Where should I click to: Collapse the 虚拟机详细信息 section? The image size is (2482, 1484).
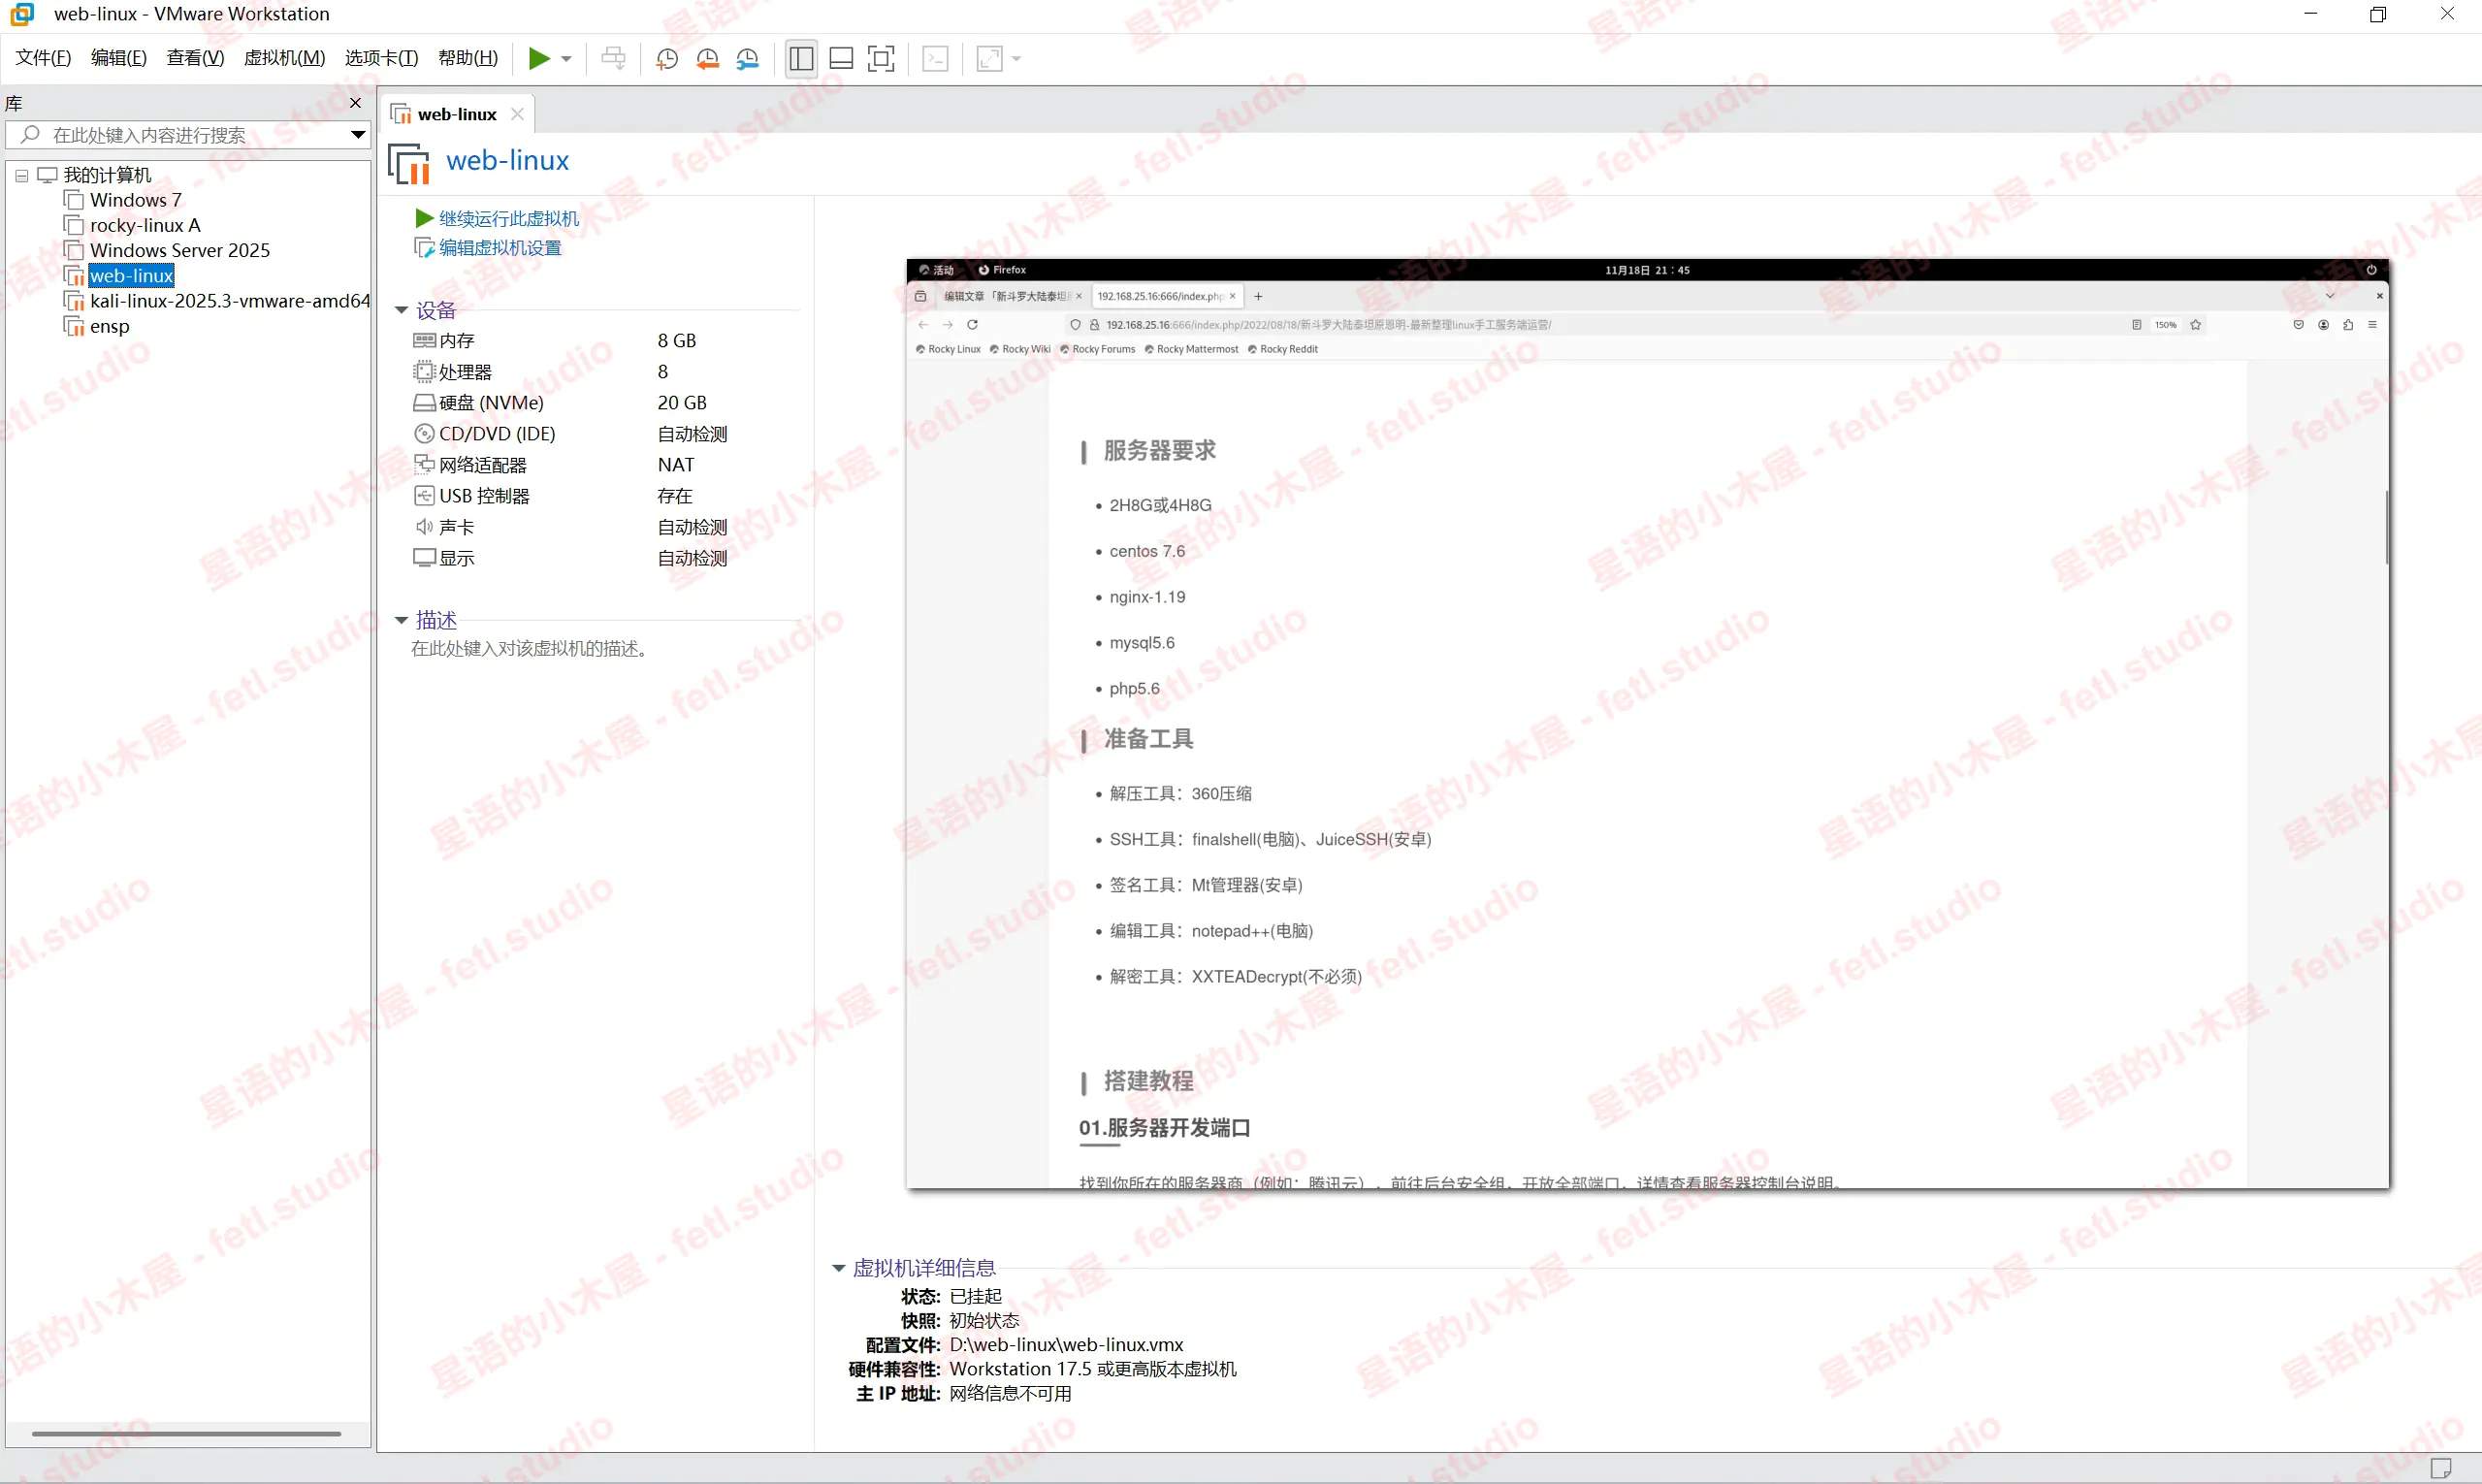click(x=838, y=1267)
